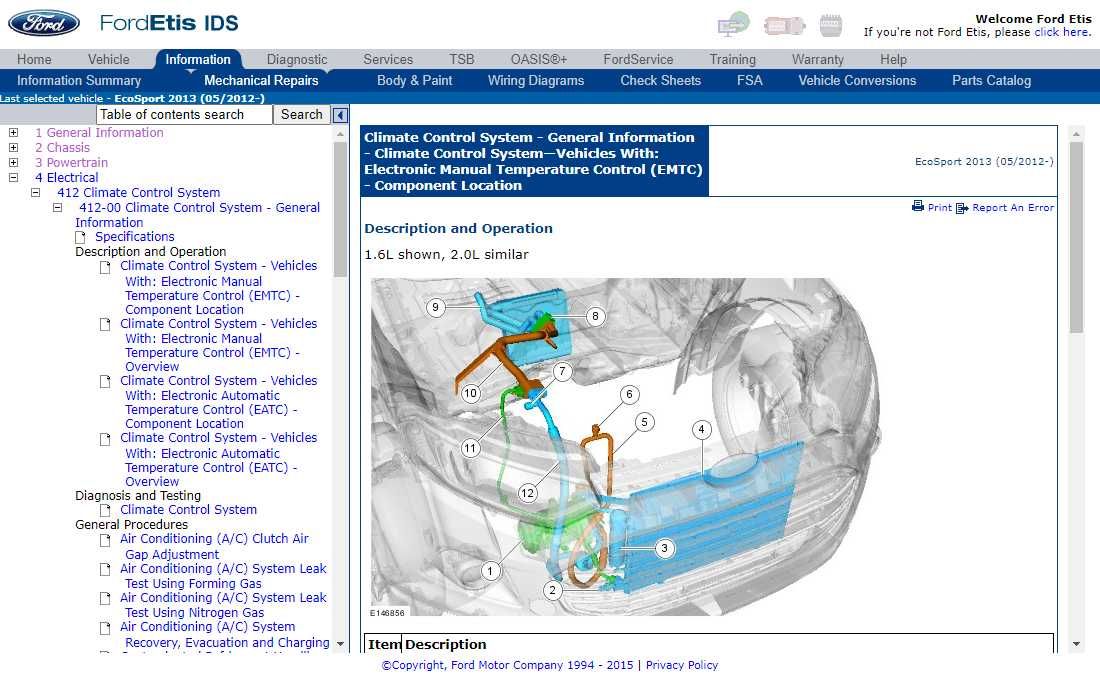This screenshot has width=1100, height=697.
Task: Expand the 2 Chassis node
Action: (13, 147)
